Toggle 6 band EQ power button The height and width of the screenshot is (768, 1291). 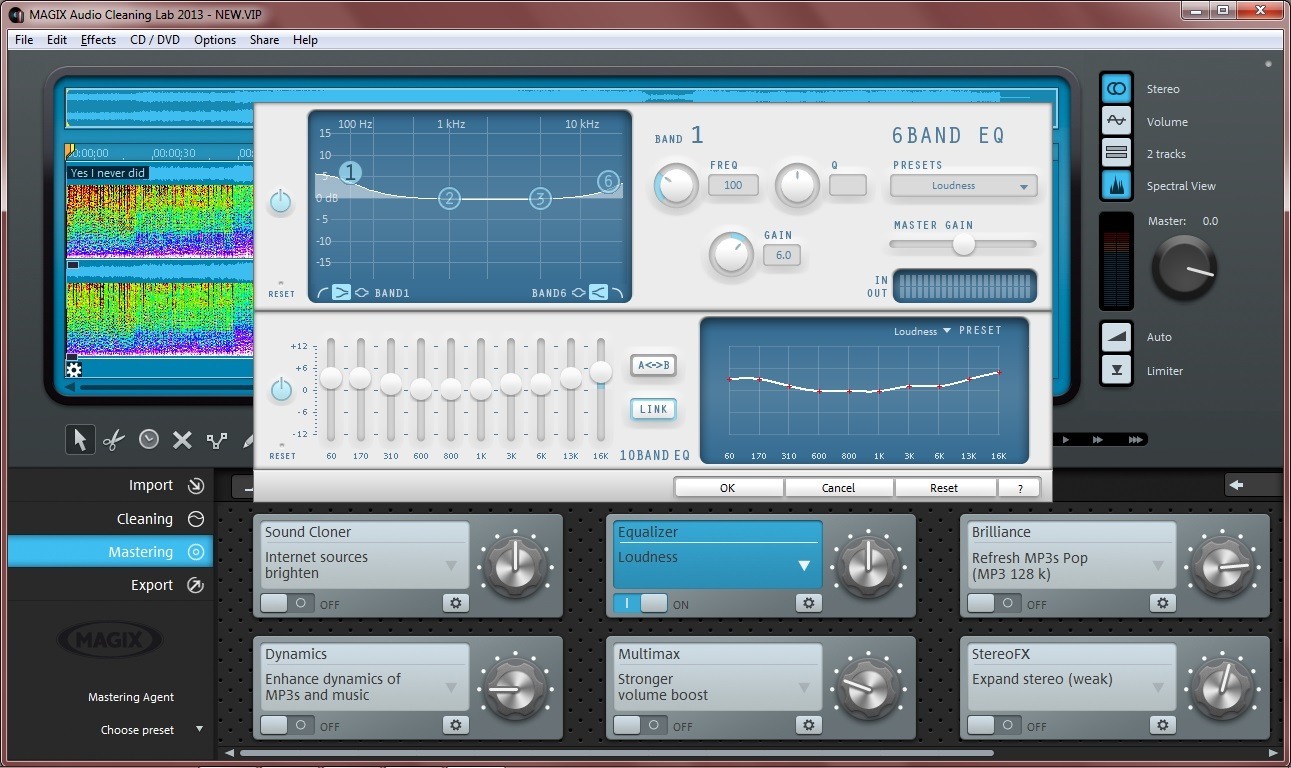pyautogui.click(x=281, y=202)
